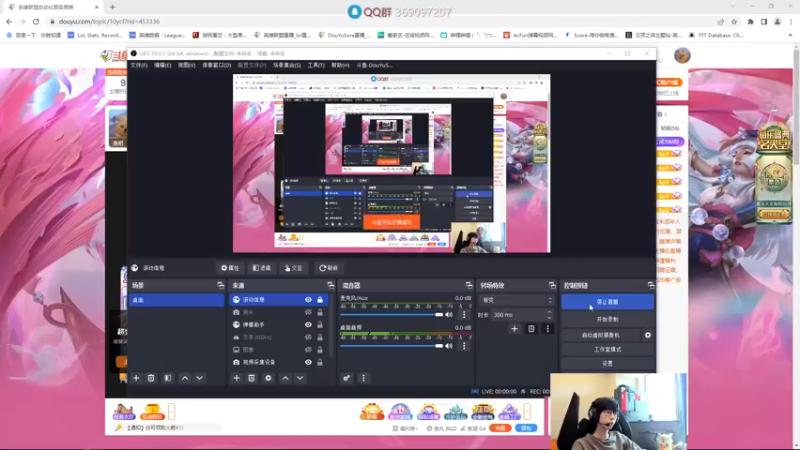This screenshot has width=800, height=450.
Task: Delete transition using trash icon
Action: click(x=531, y=329)
